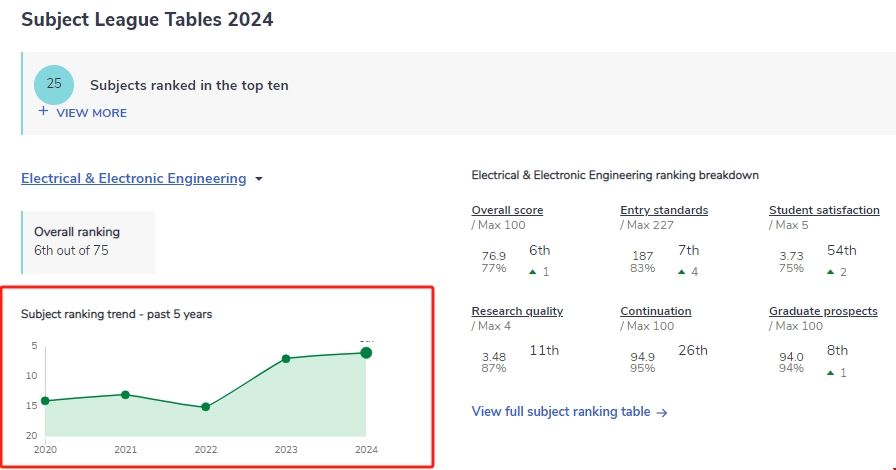Click the 2020 data point on chart

[45, 401]
